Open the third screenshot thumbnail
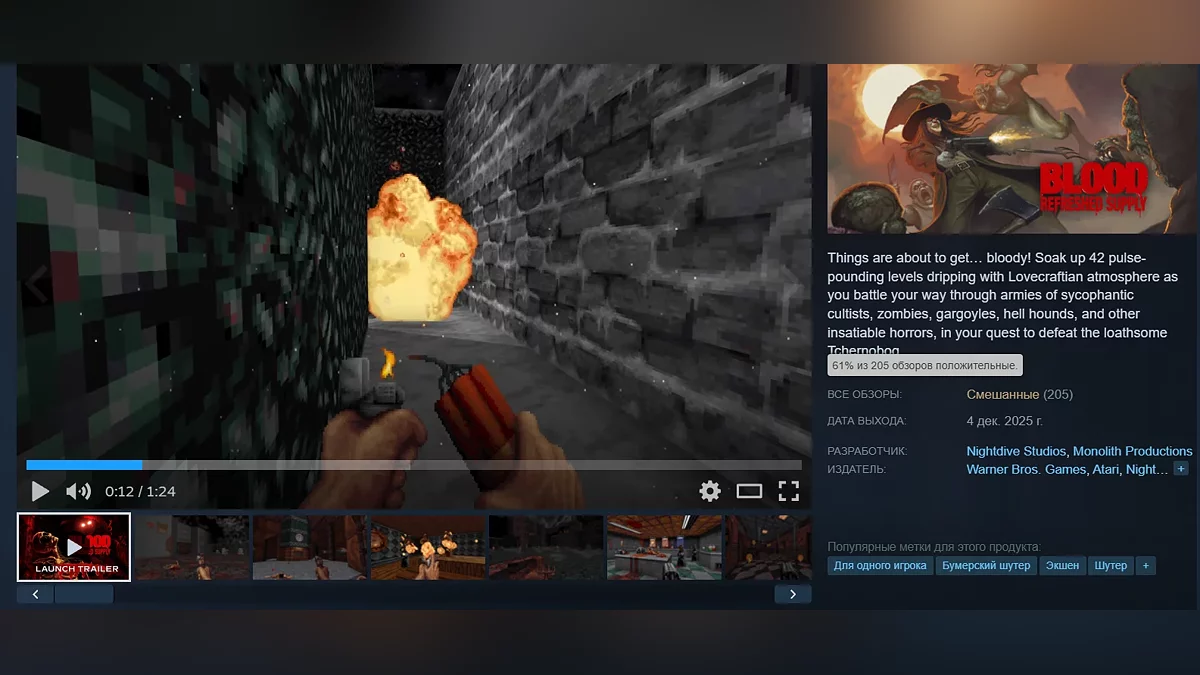 click(310, 547)
